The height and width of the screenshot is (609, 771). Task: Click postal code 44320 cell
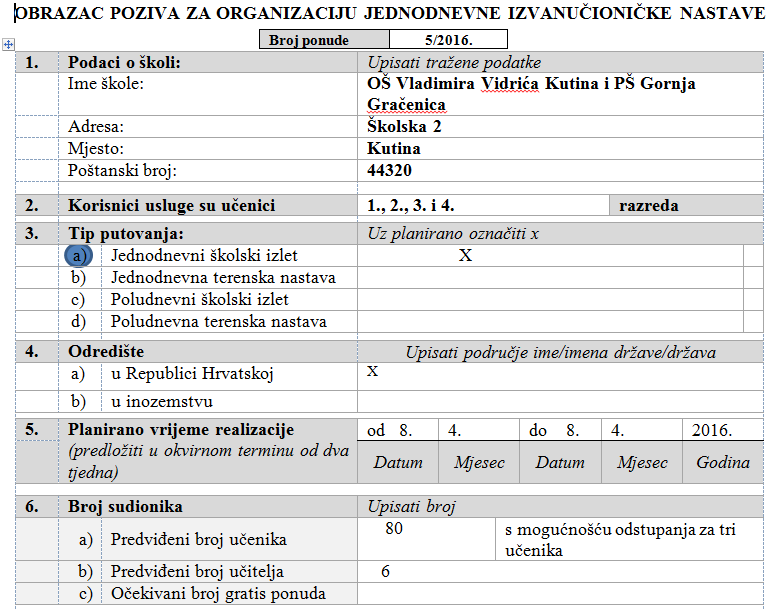click(561, 170)
